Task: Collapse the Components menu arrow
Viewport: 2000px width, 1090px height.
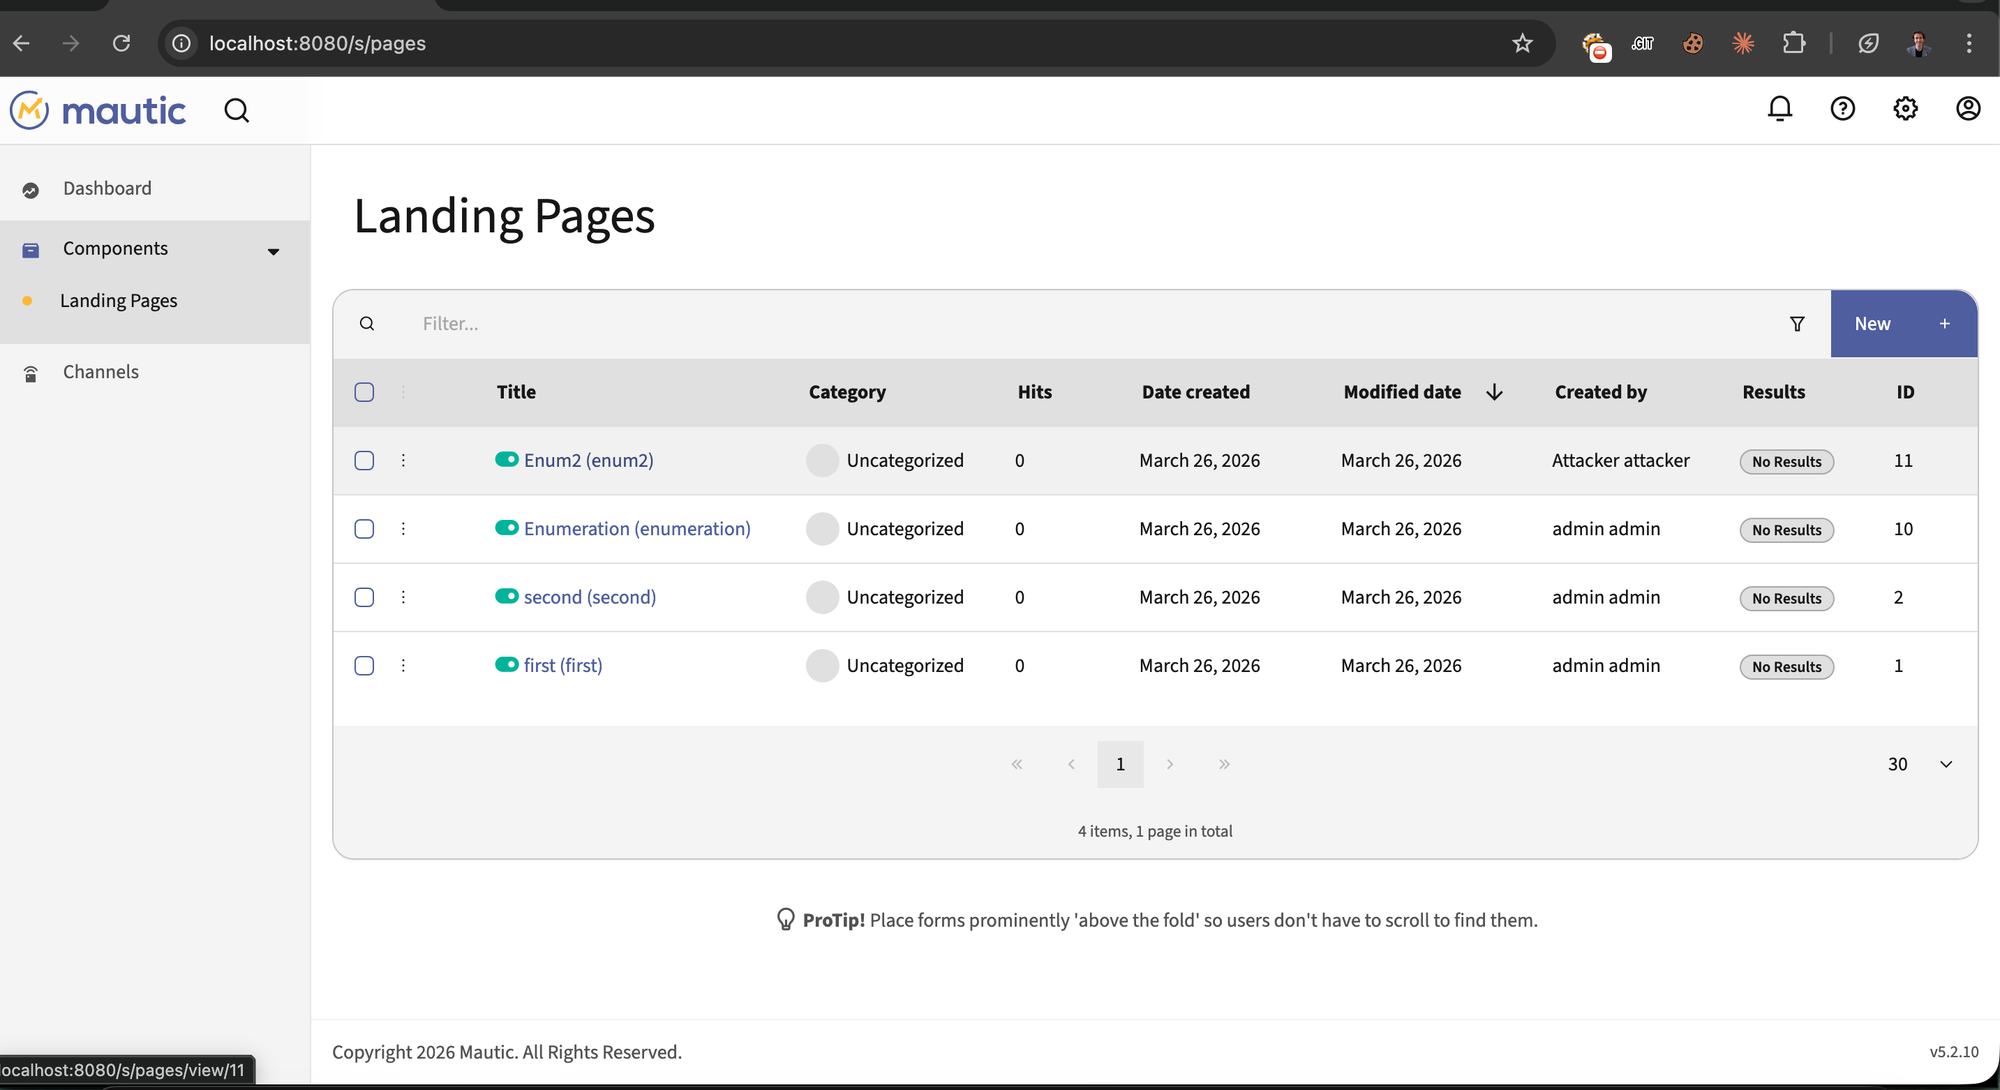Action: (x=273, y=251)
